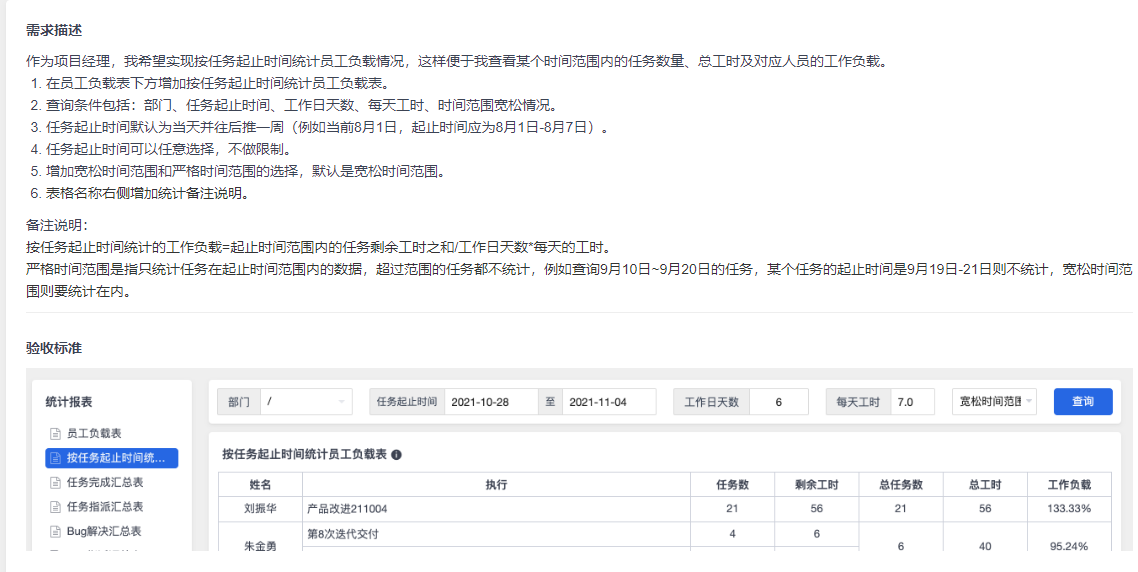This screenshot has height=572, width=1138.
Task: Click the 按任务起止时间统计员工负载表 table title
Action: [x=304, y=454]
